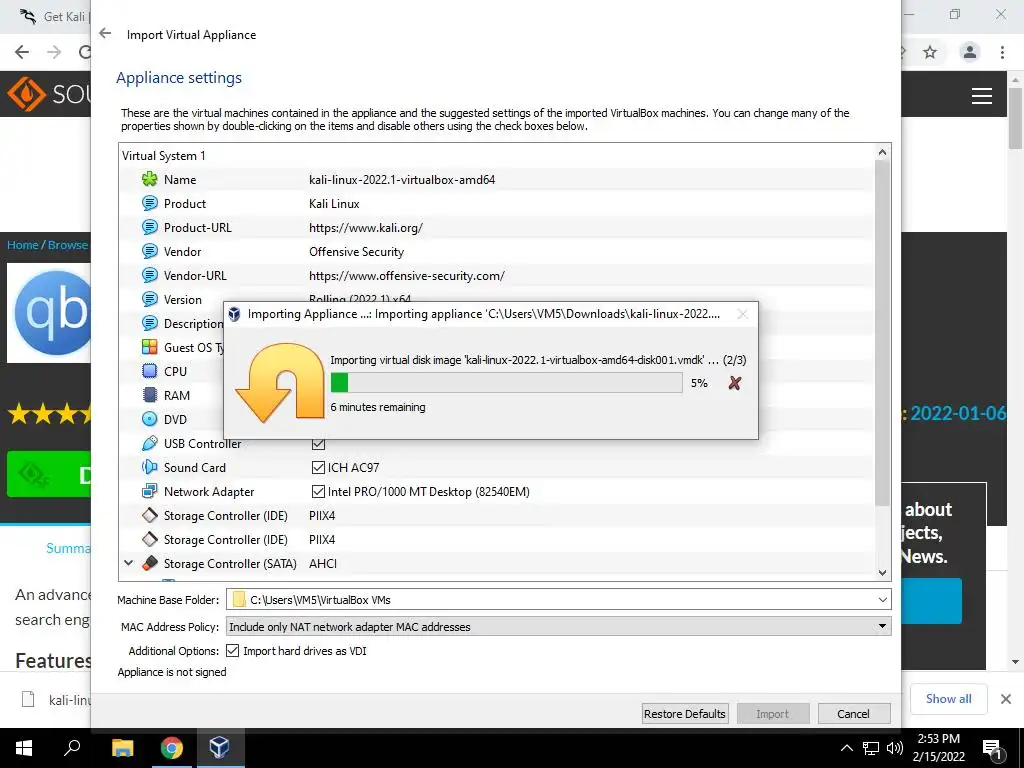
Task: Close the Chrome downloads bar
Action: pyautogui.click(x=1006, y=699)
